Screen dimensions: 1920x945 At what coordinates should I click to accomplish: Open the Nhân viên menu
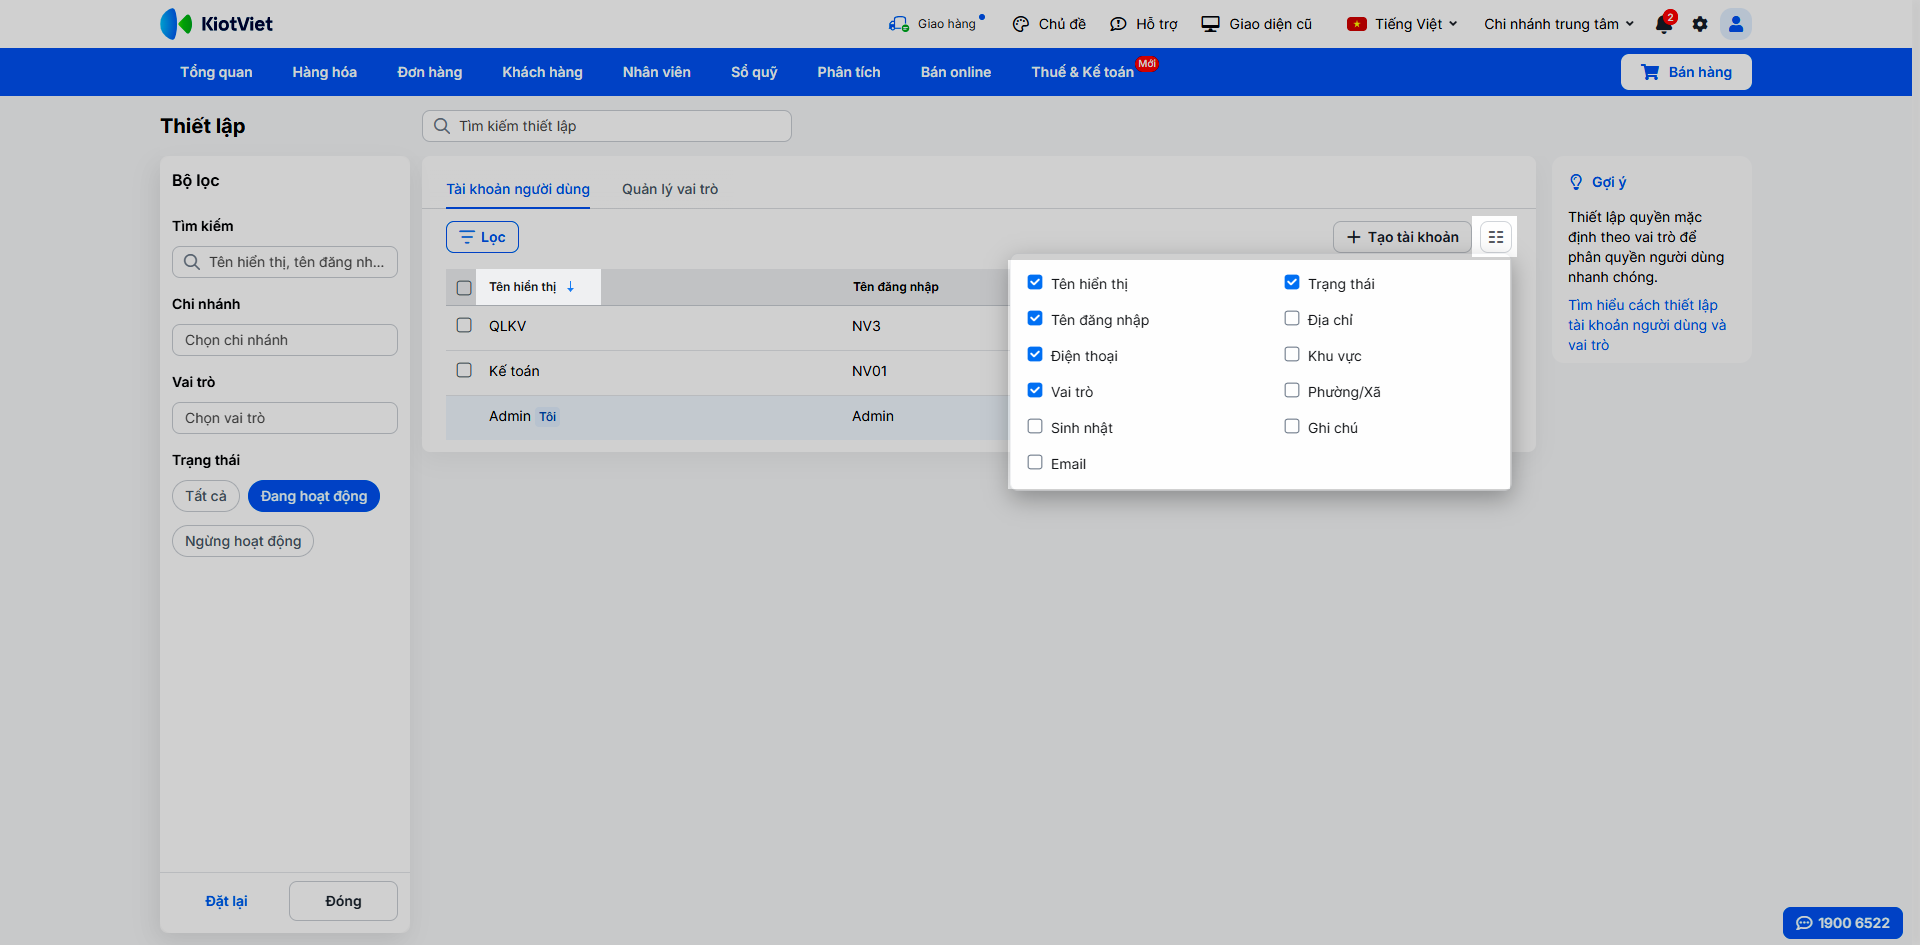(657, 72)
